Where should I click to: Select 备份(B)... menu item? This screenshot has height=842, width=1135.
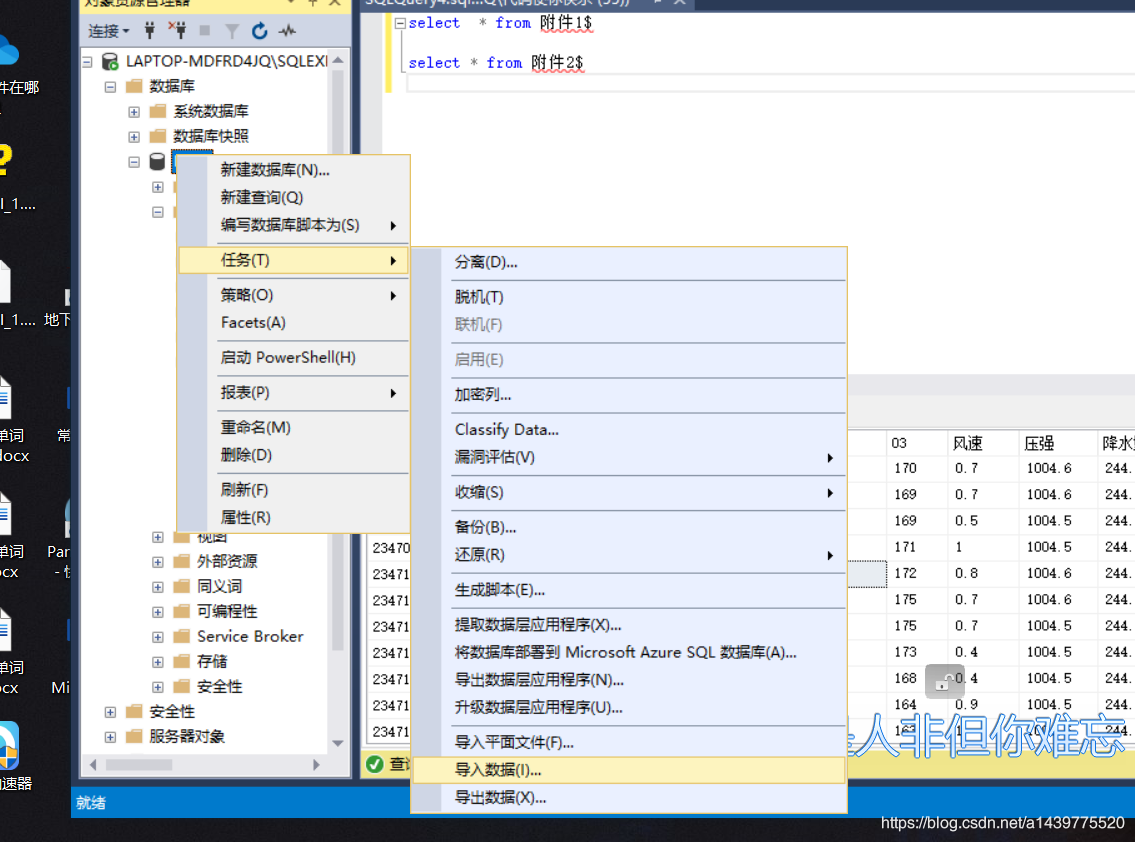628,528
